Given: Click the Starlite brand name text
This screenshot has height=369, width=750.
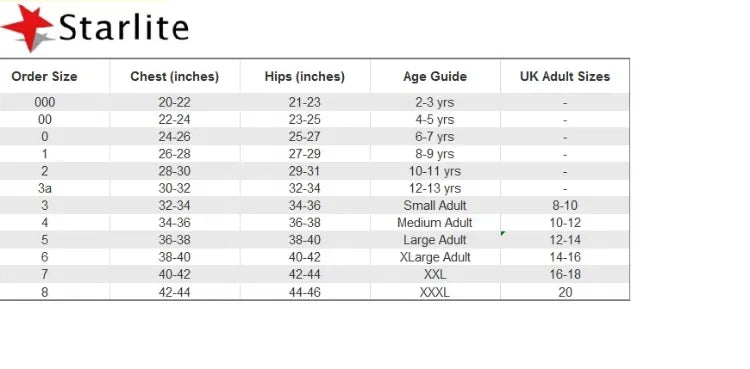Looking at the screenshot, I should tap(124, 27).
